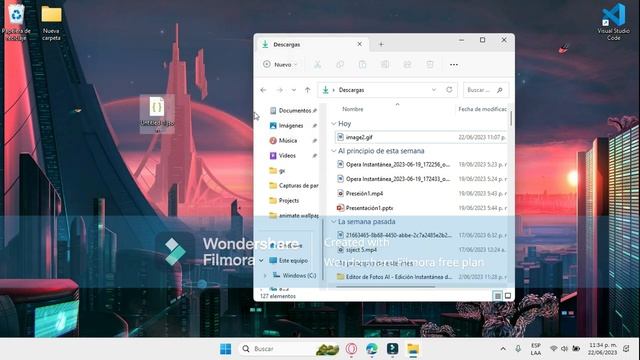This screenshot has height=360, width=640.
Task: Select the Nueva carpeta desktop folder
Action: tap(51, 22)
